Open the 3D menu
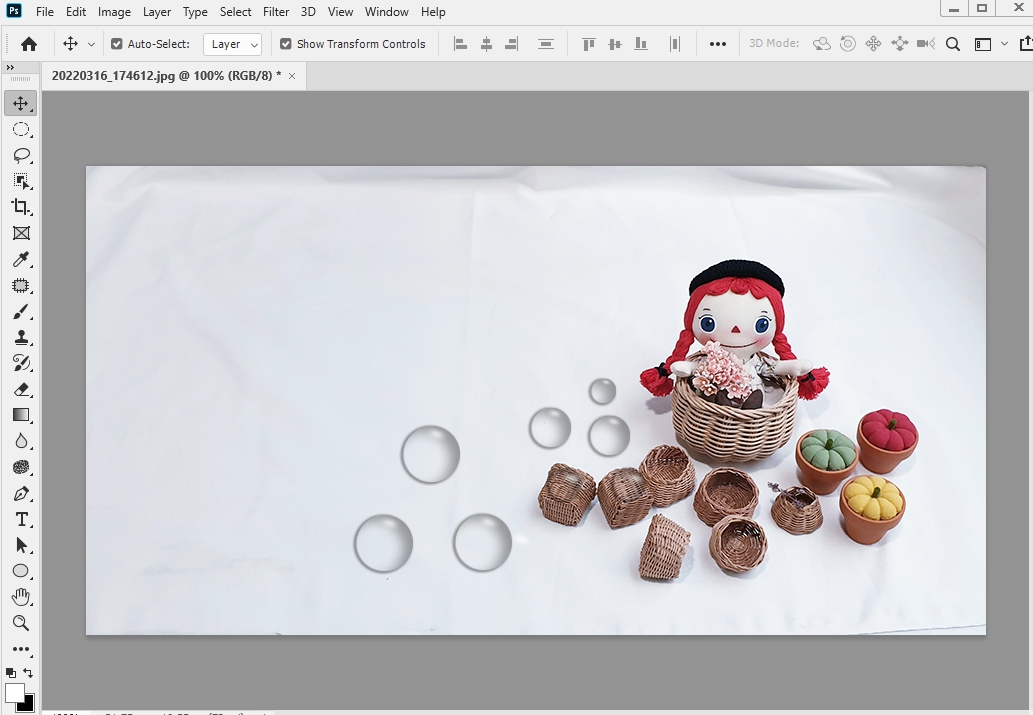Image resolution: width=1033 pixels, height=715 pixels. pos(308,12)
